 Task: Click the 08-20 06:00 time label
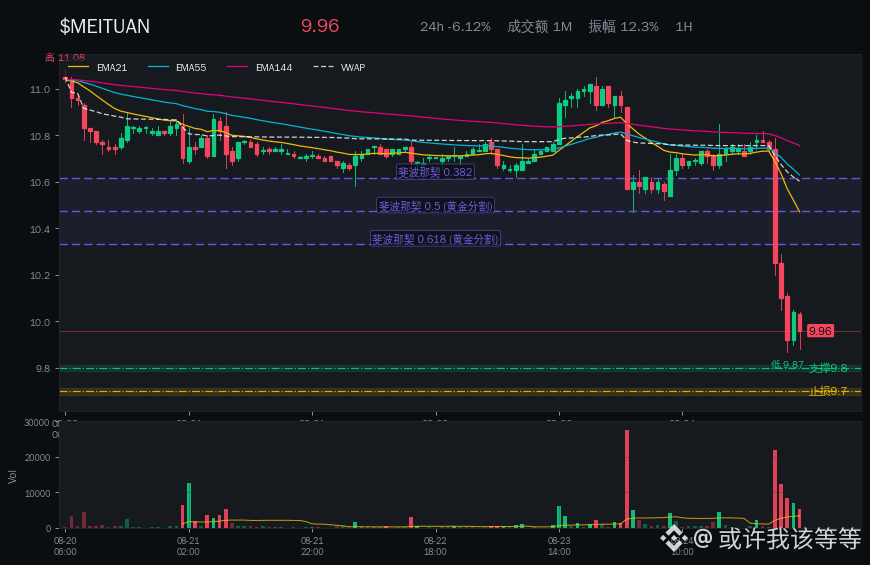65,546
